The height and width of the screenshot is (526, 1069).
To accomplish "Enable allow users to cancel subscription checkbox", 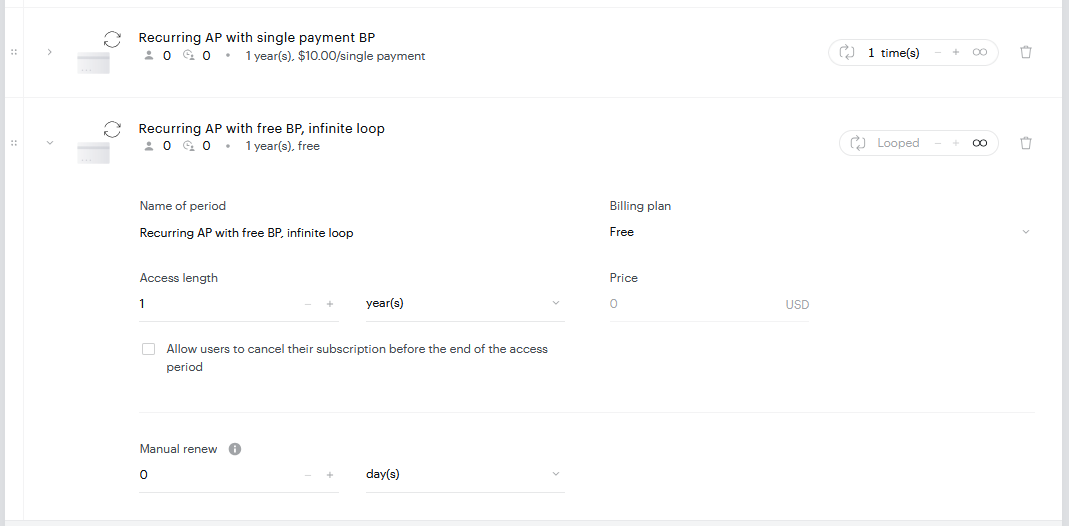I will (149, 349).
